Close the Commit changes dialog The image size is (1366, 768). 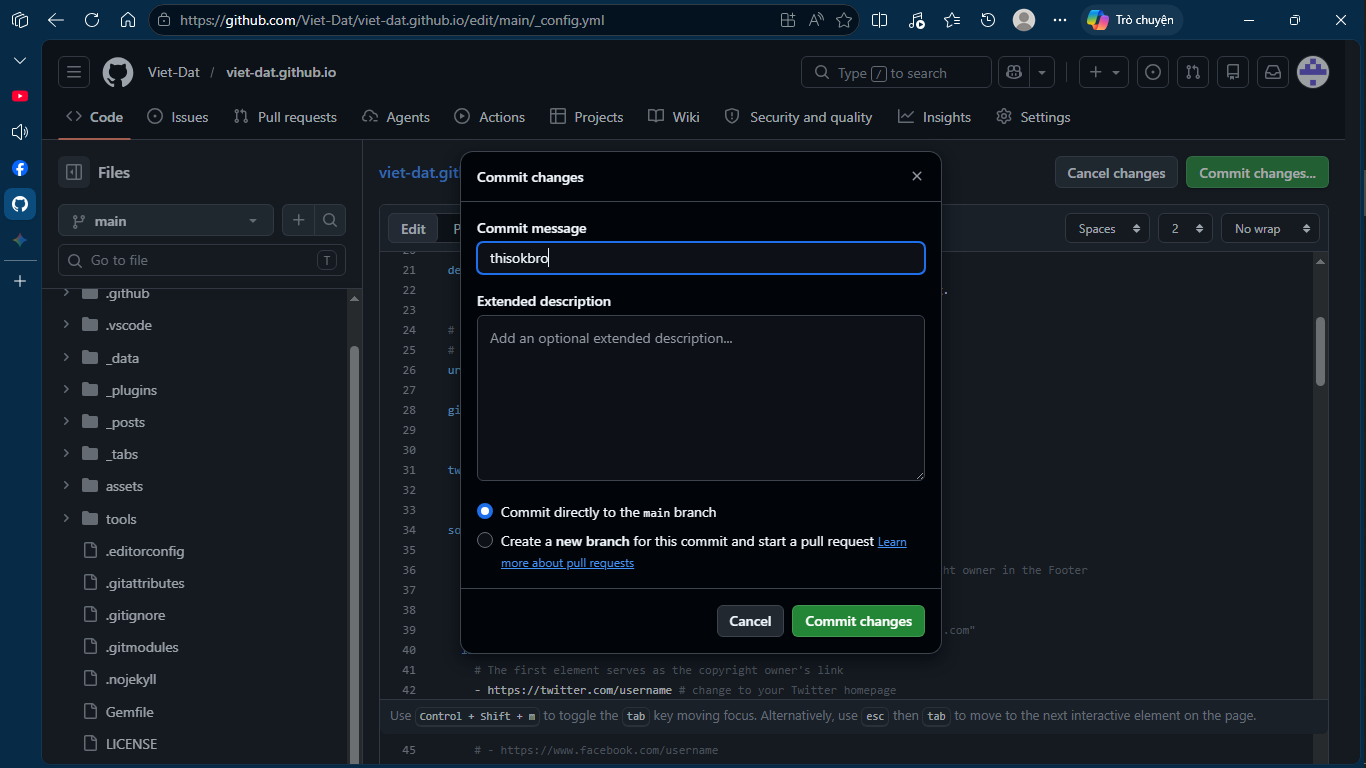pyautogui.click(x=917, y=176)
